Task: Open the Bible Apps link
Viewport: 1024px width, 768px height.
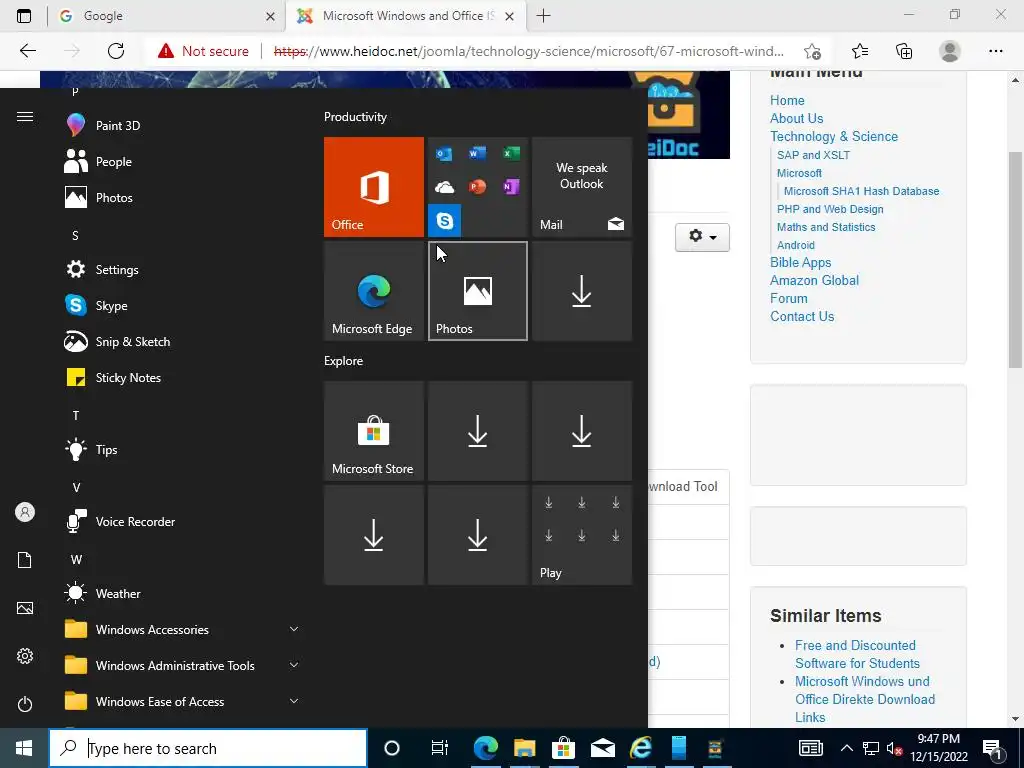Action: click(x=800, y=262)
